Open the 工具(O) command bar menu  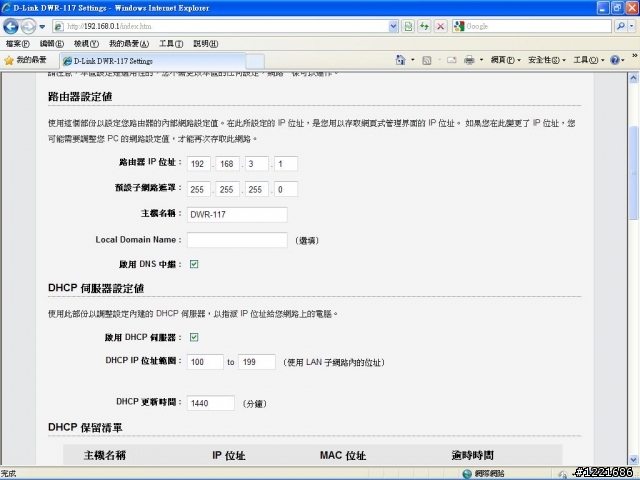click(x=589, y=60)
